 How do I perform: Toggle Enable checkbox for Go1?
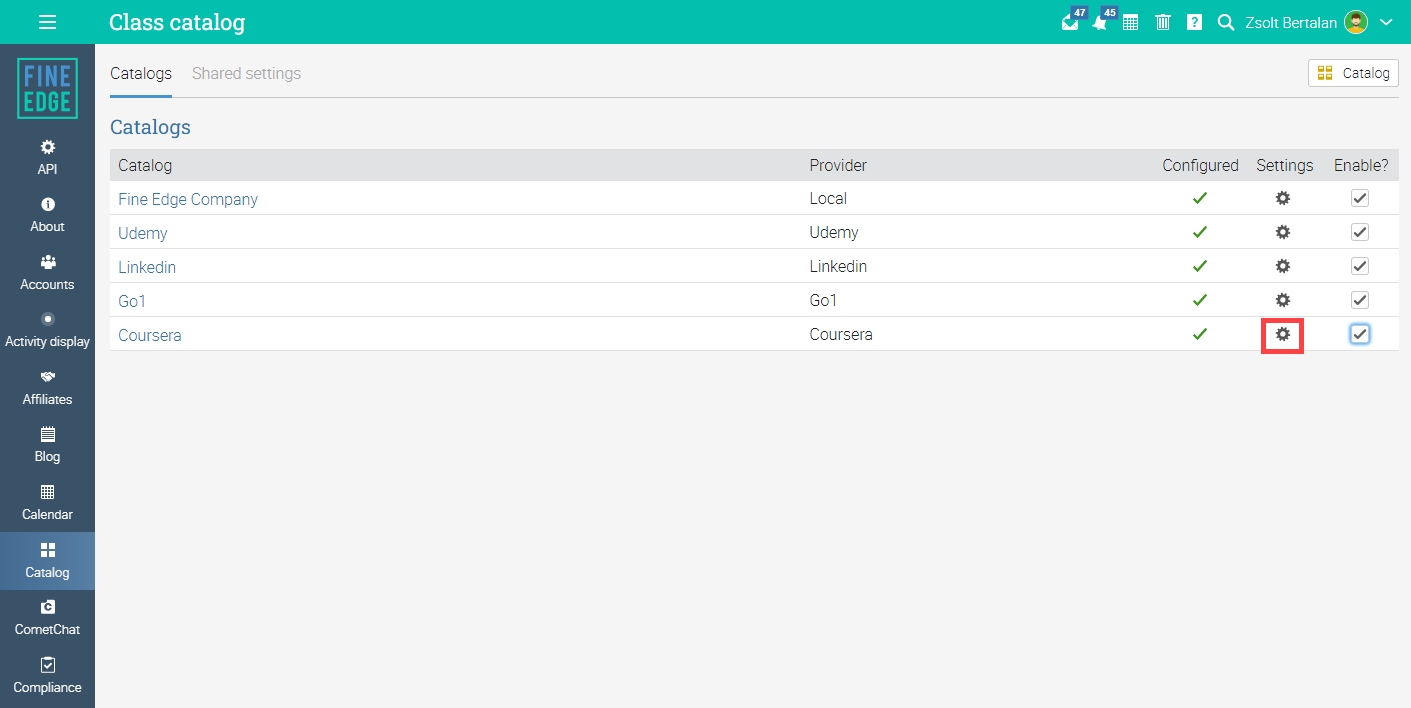1359,300
